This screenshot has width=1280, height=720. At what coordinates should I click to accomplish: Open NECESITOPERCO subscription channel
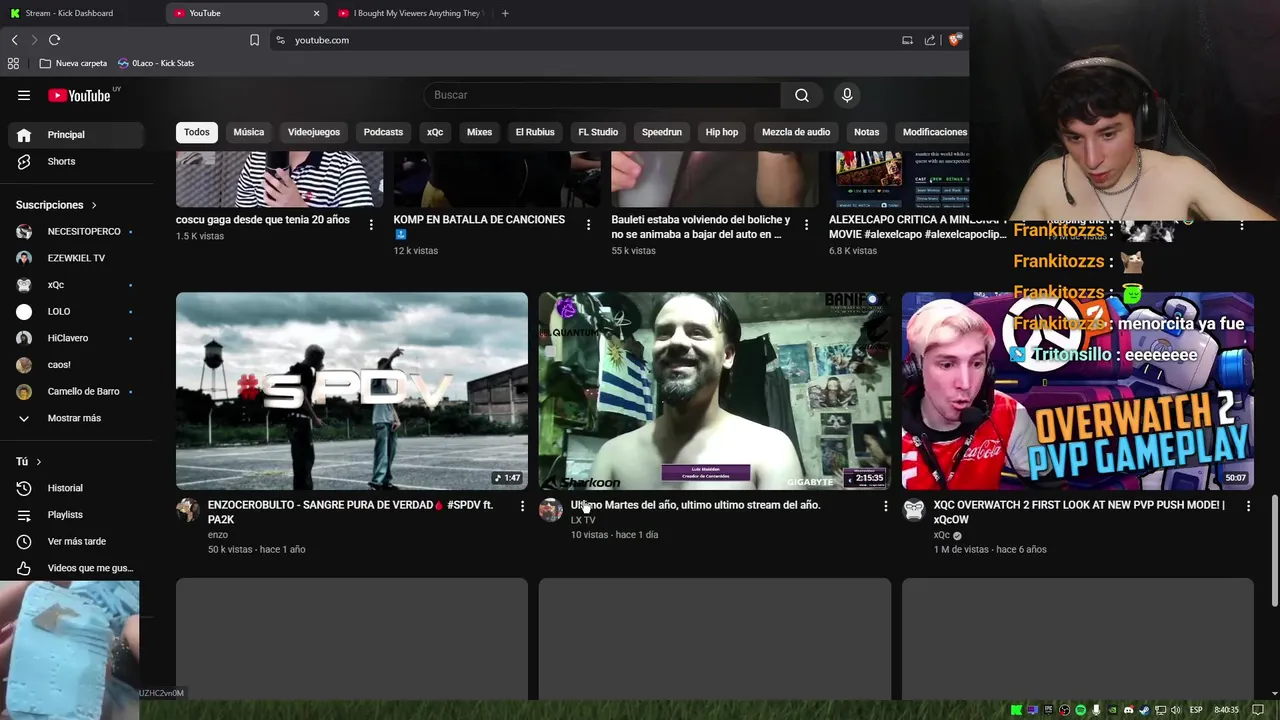click(x=74, y=231)
